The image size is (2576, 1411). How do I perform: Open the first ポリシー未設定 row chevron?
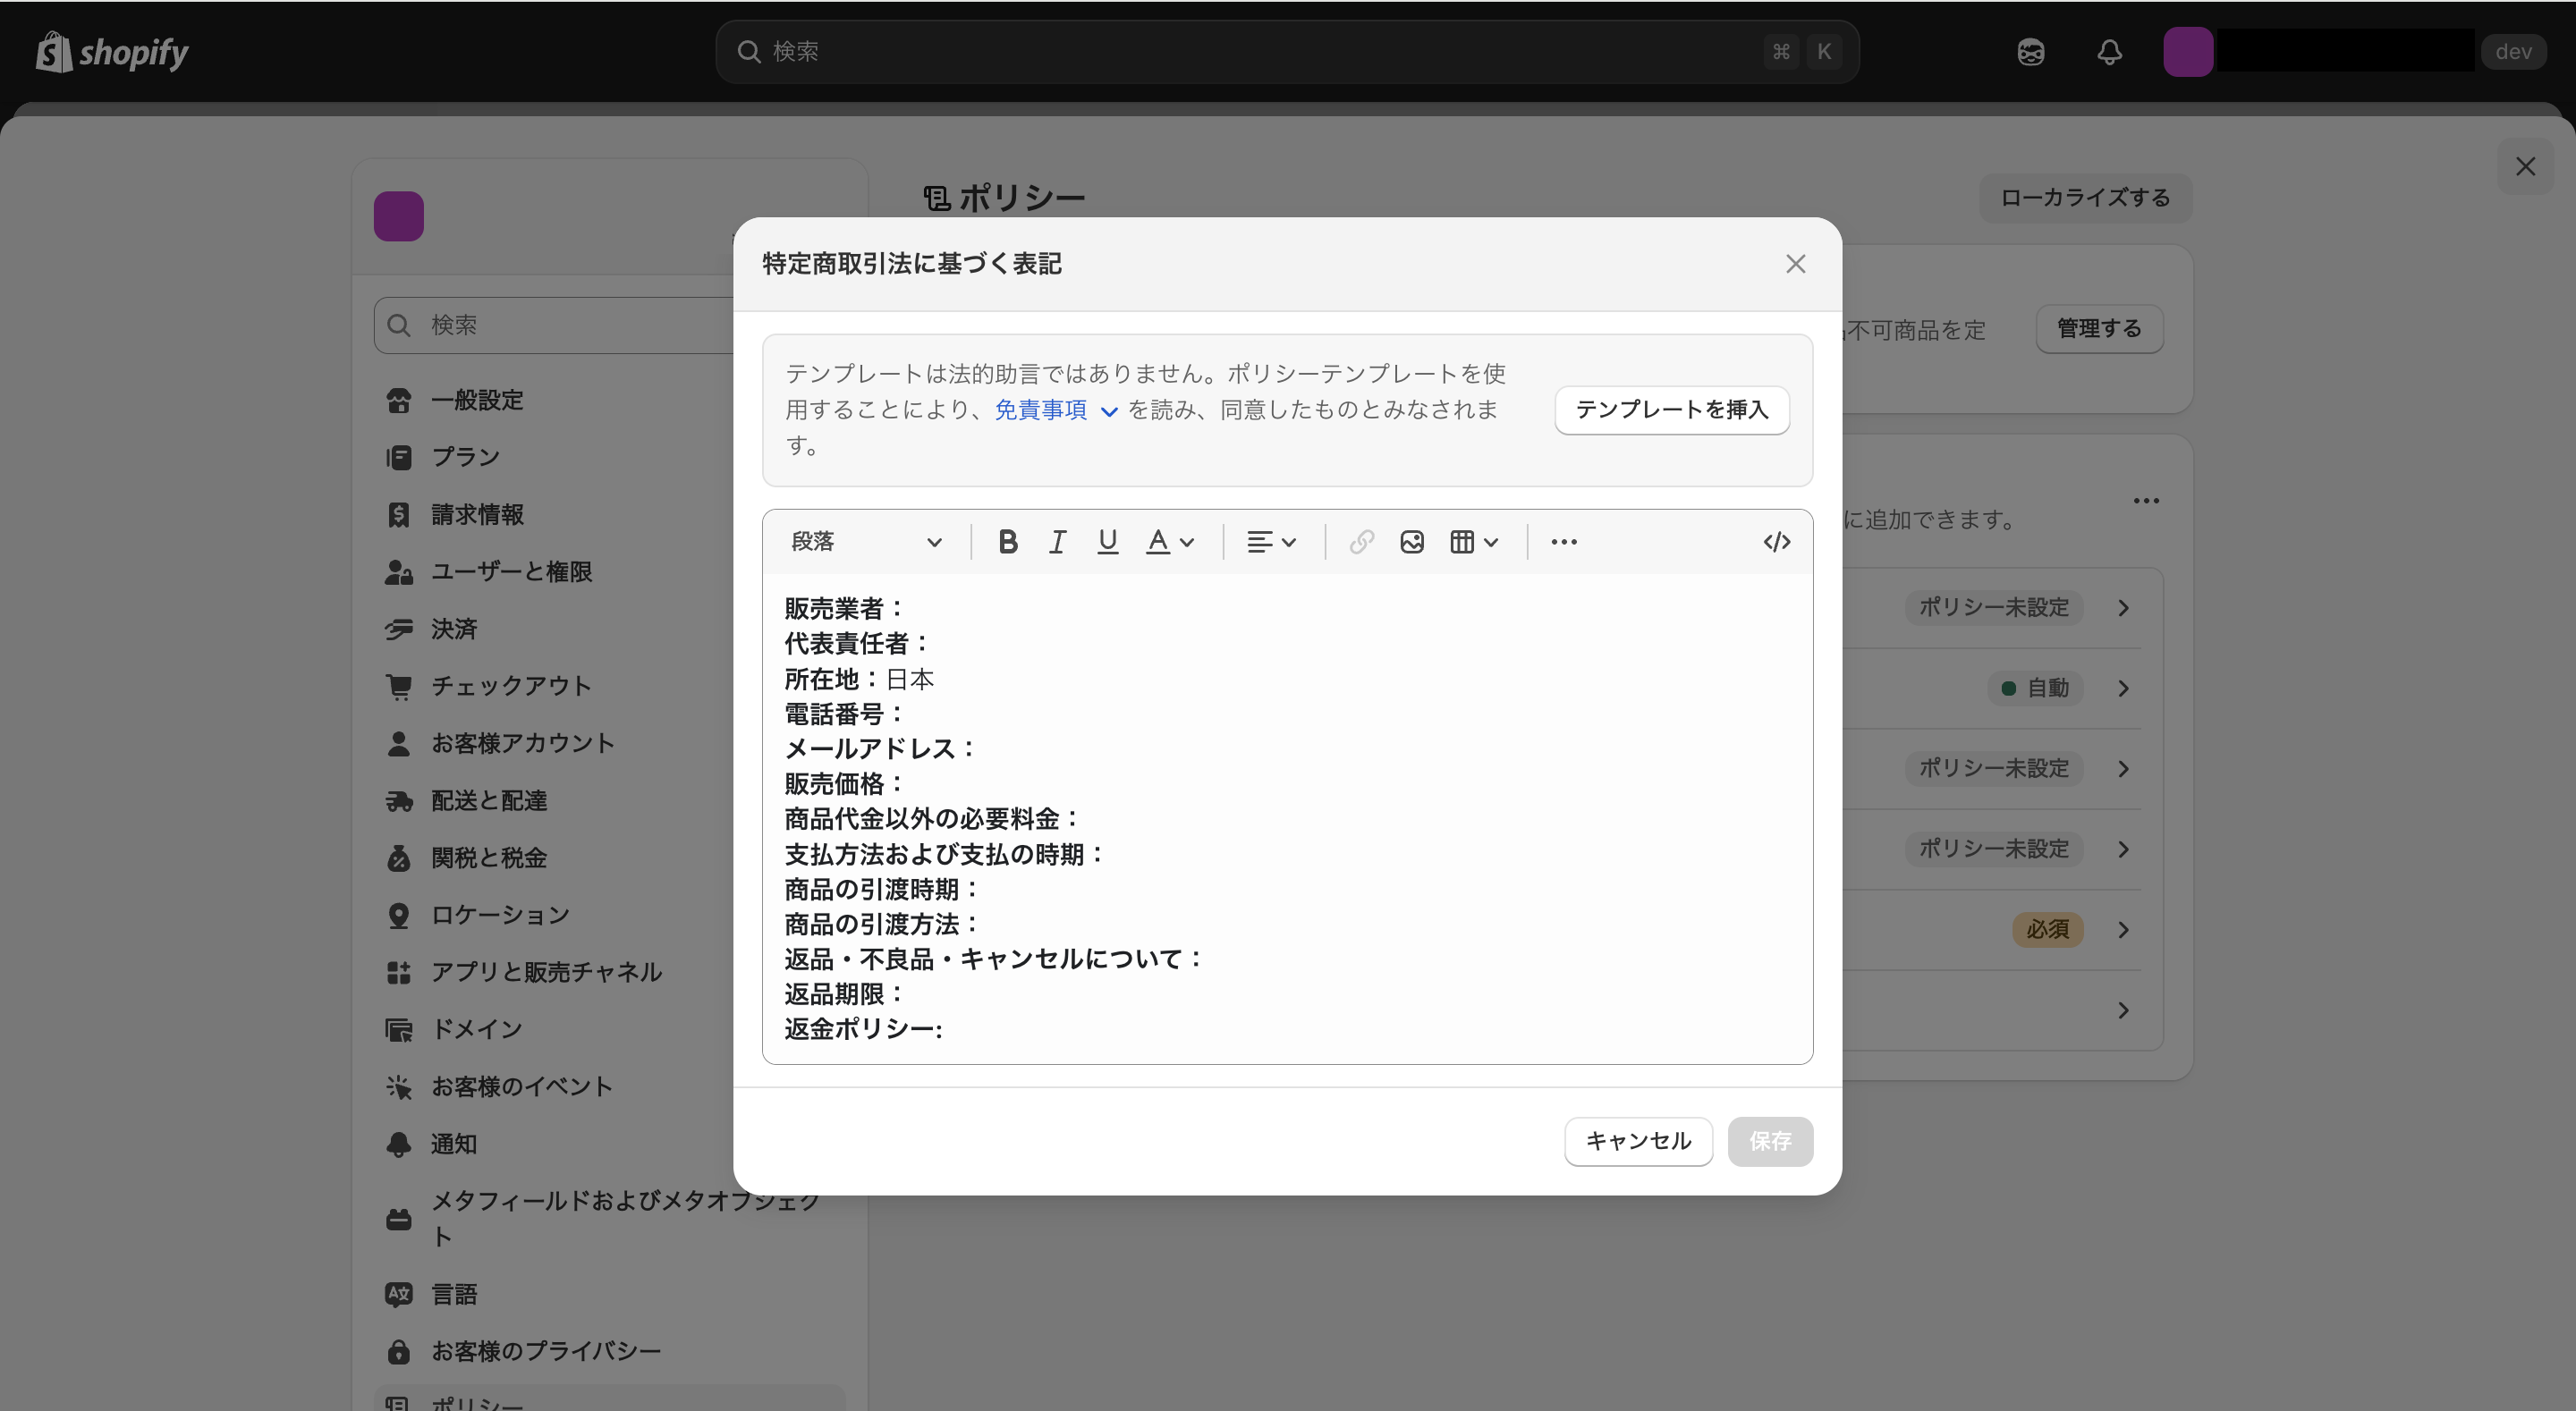[x=2123, y=608]
